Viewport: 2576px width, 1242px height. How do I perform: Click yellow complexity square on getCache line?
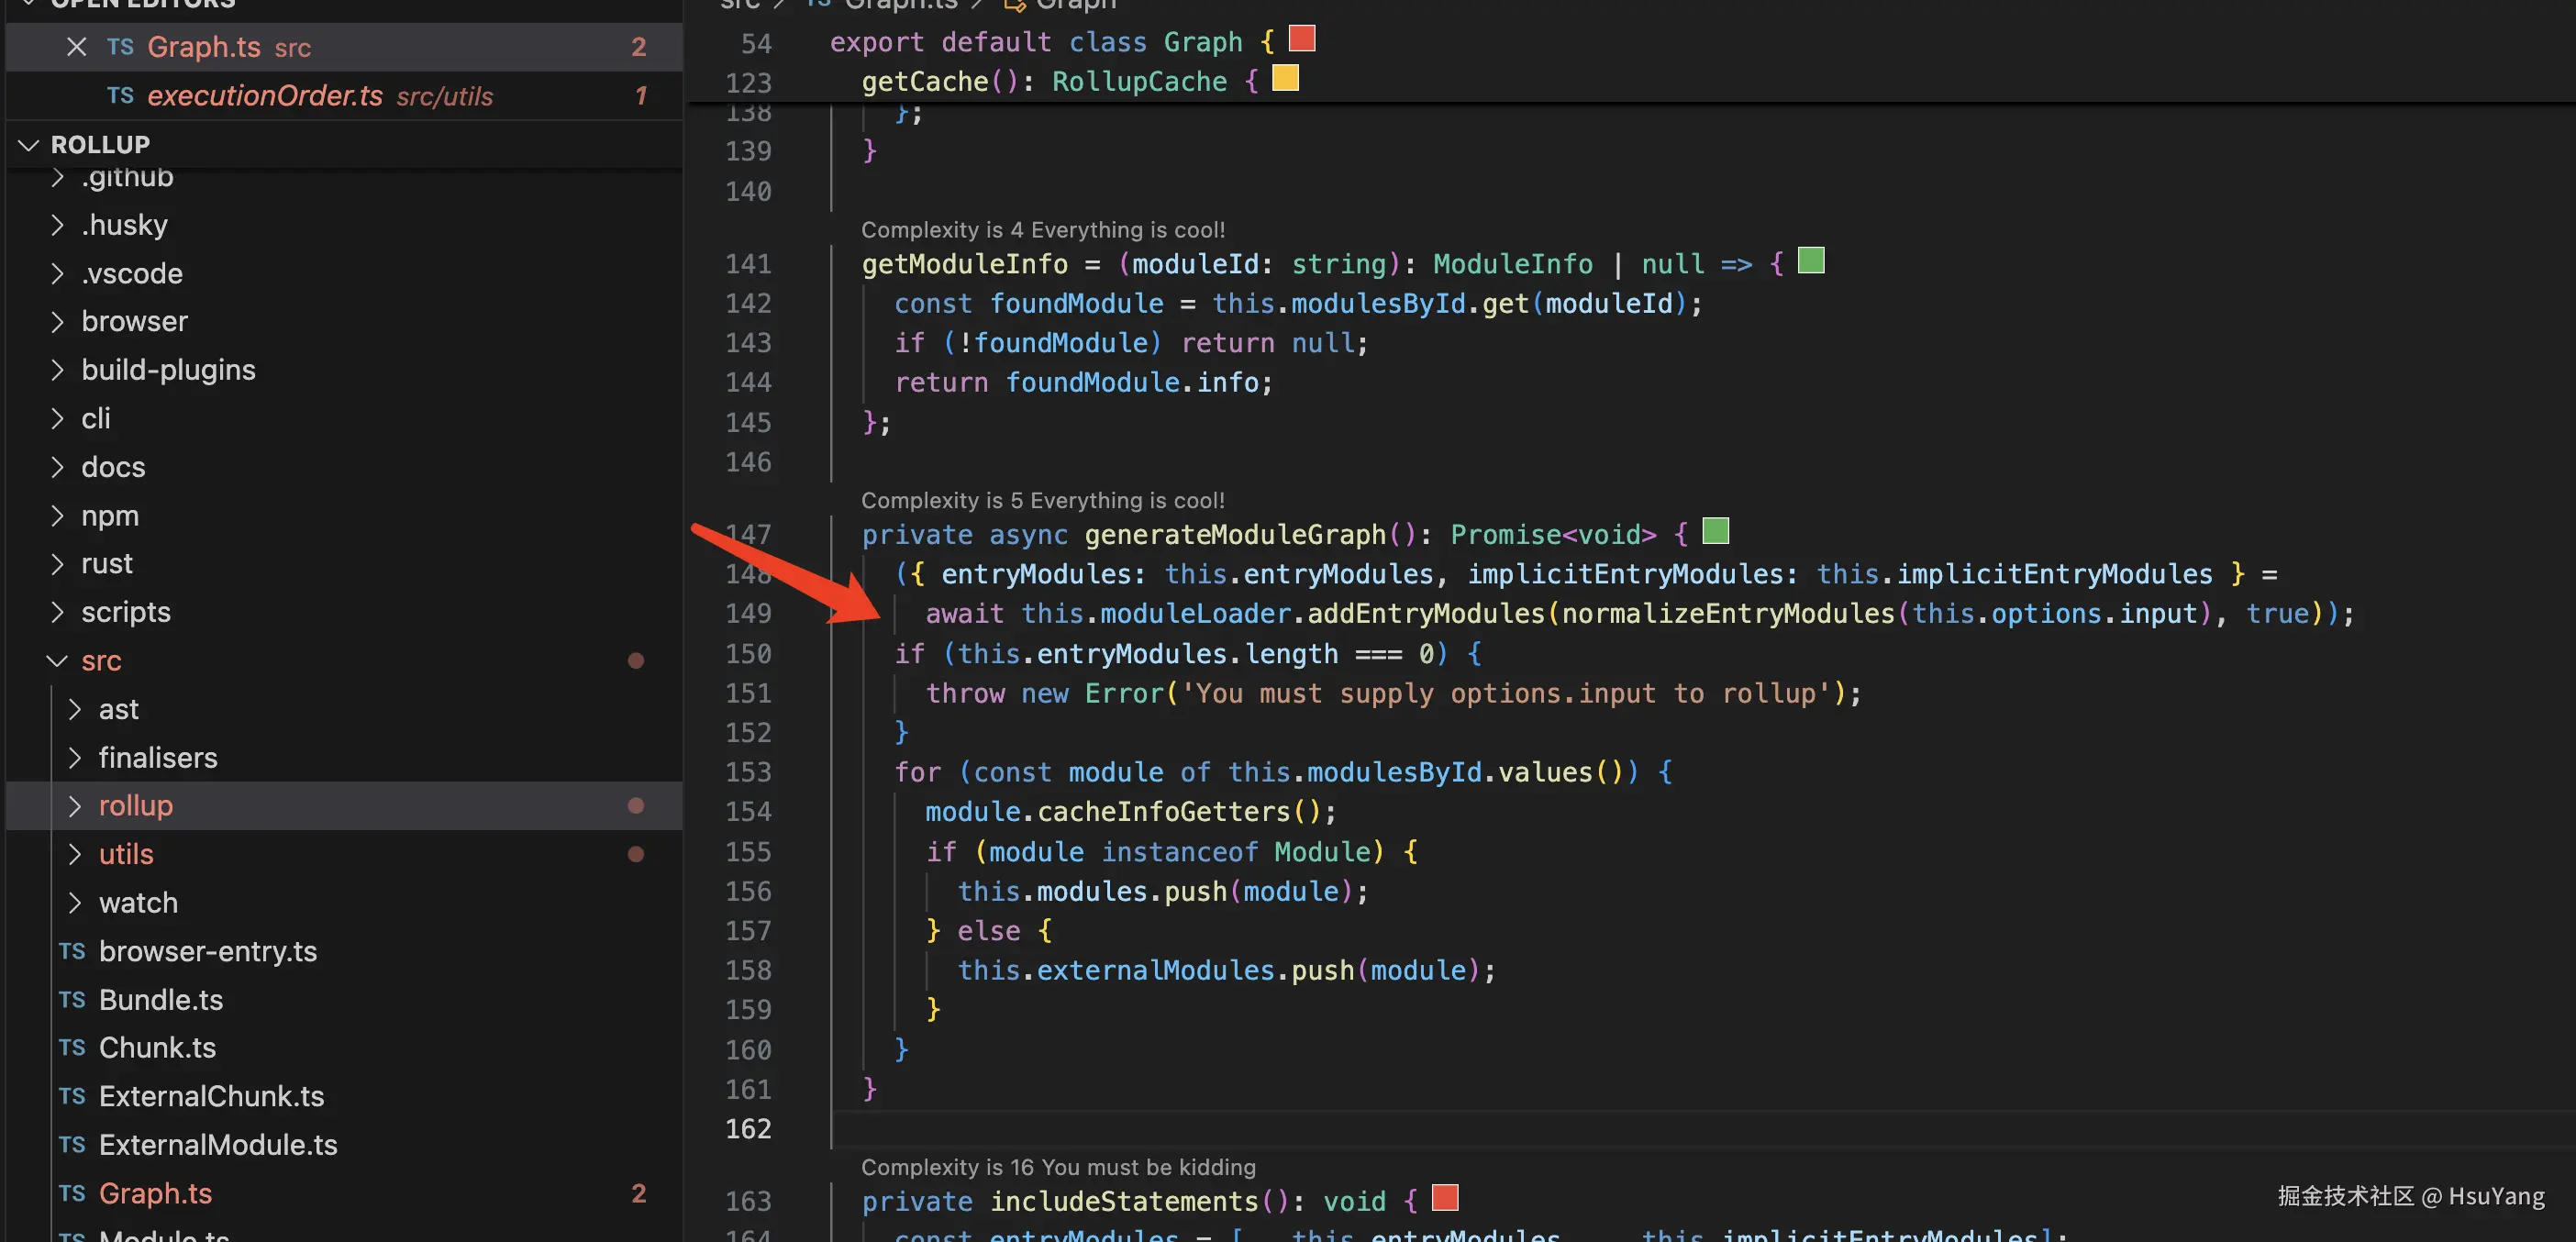click(x=1285, y=78)
